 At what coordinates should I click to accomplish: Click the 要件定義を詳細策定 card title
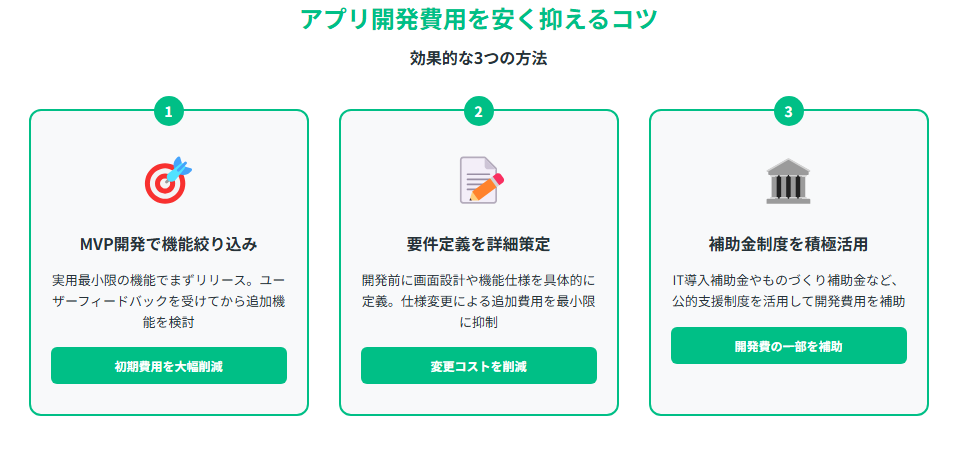point(479,244)
